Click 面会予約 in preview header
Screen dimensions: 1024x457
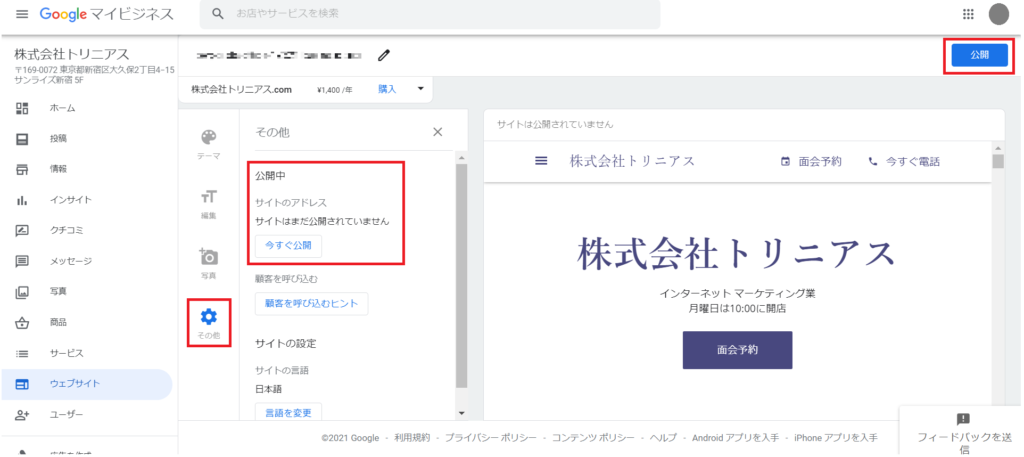point(811,161)
